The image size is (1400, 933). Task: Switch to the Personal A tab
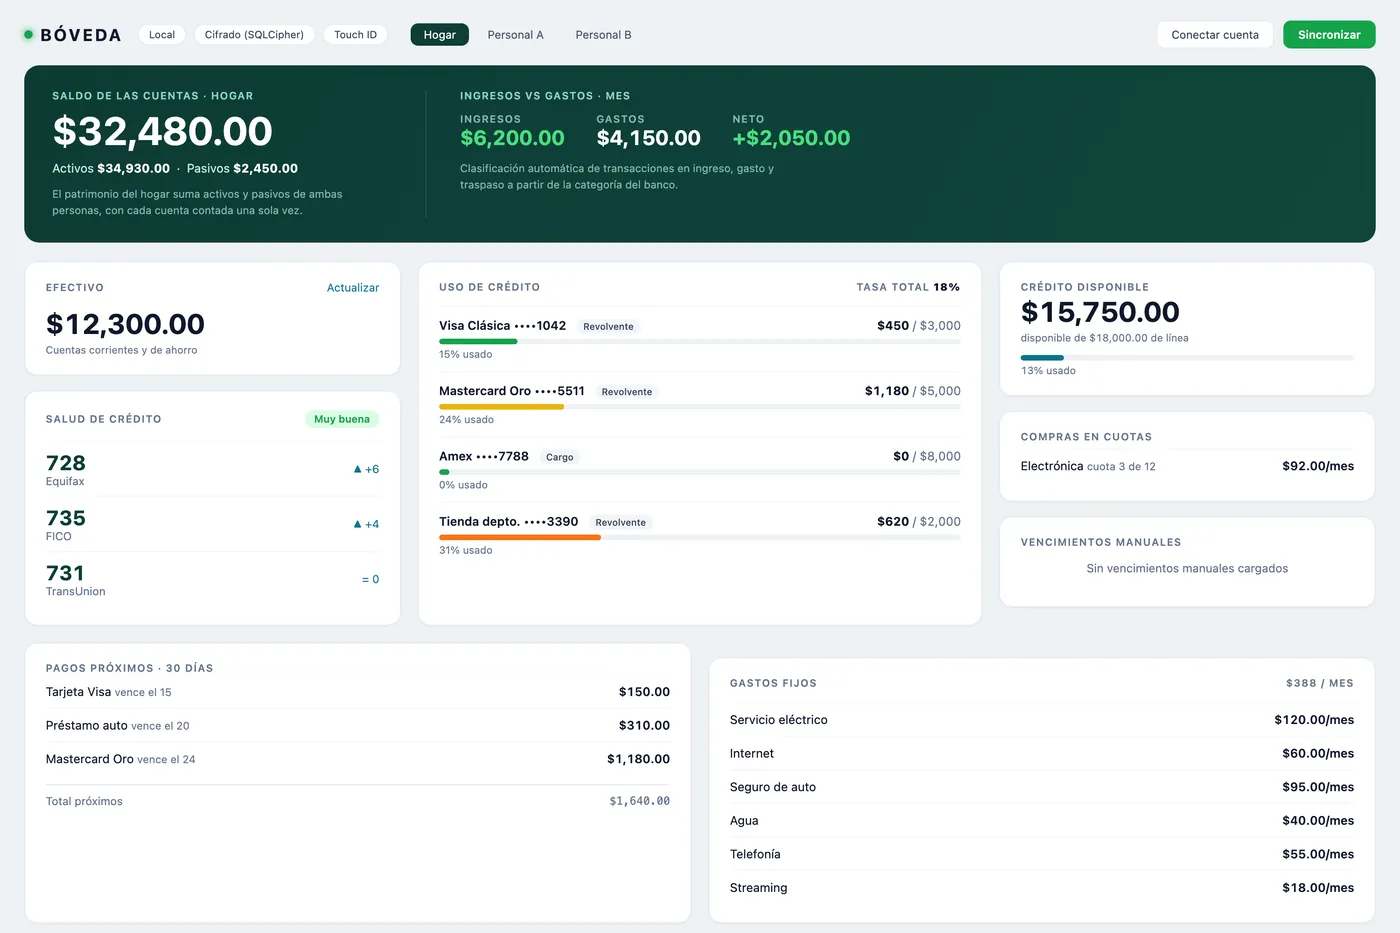516,35
